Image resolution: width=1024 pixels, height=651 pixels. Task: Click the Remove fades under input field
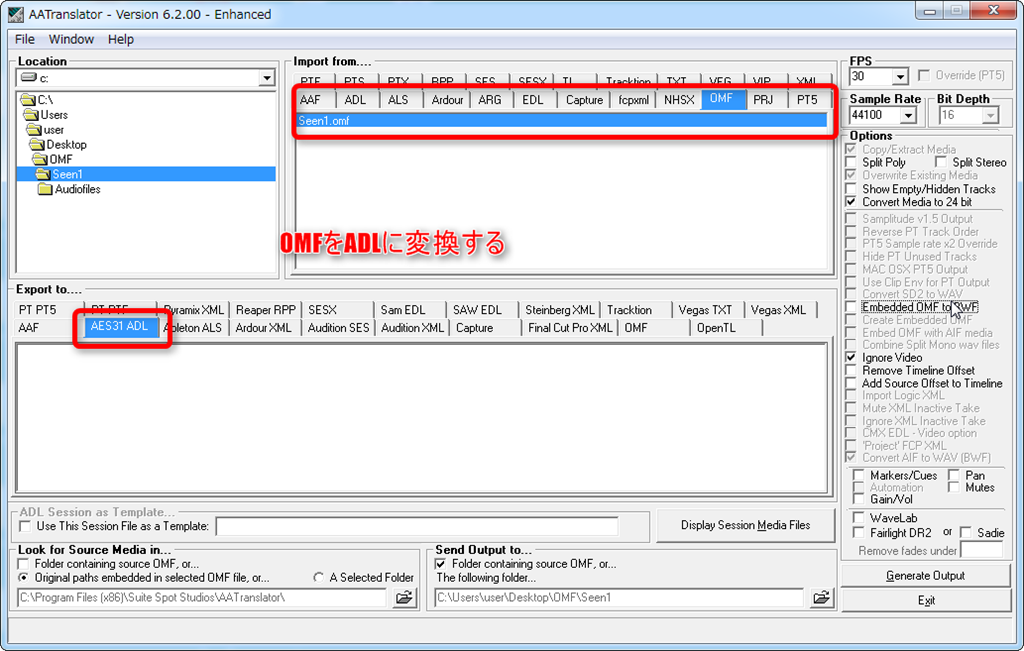click(x=982, y=550)
